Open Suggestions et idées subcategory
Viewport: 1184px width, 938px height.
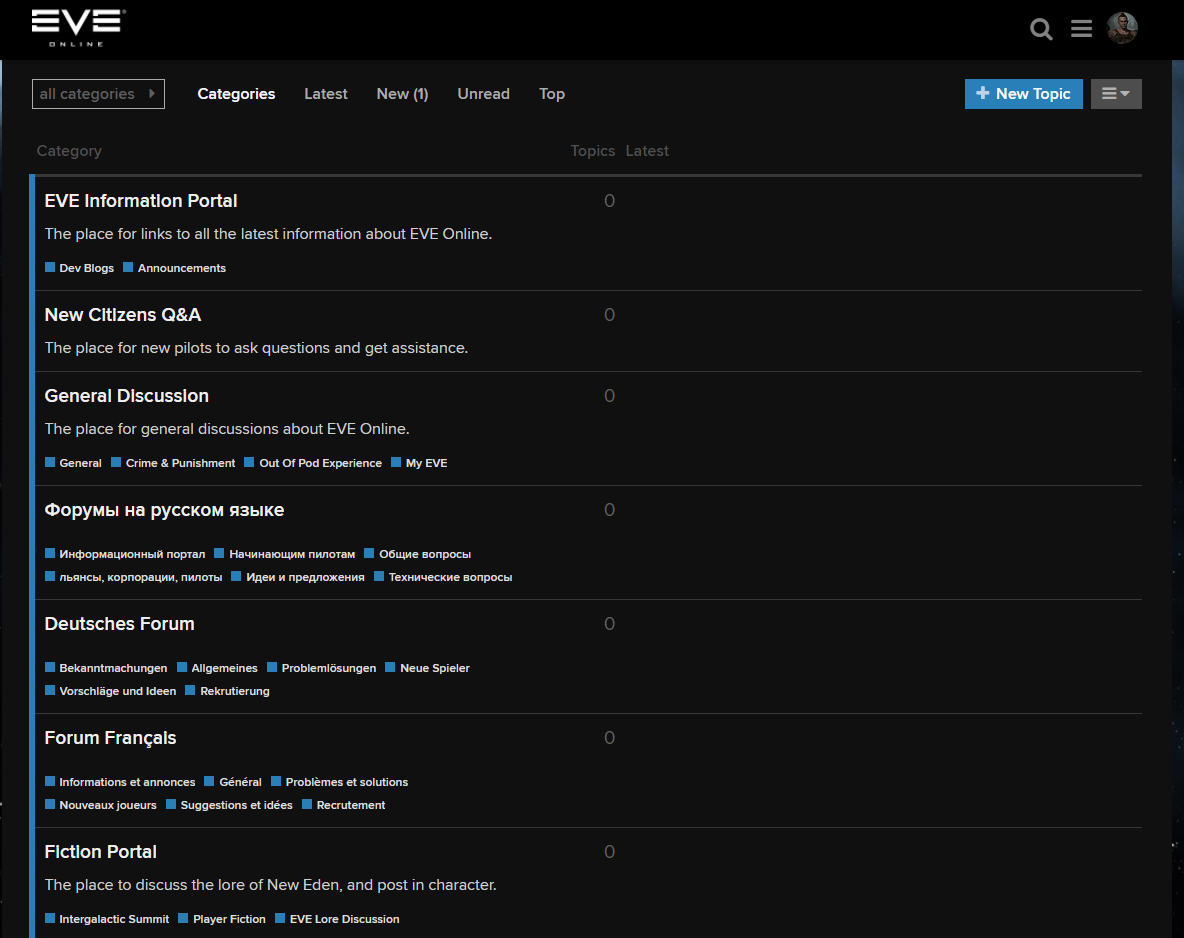pos(229,805)
